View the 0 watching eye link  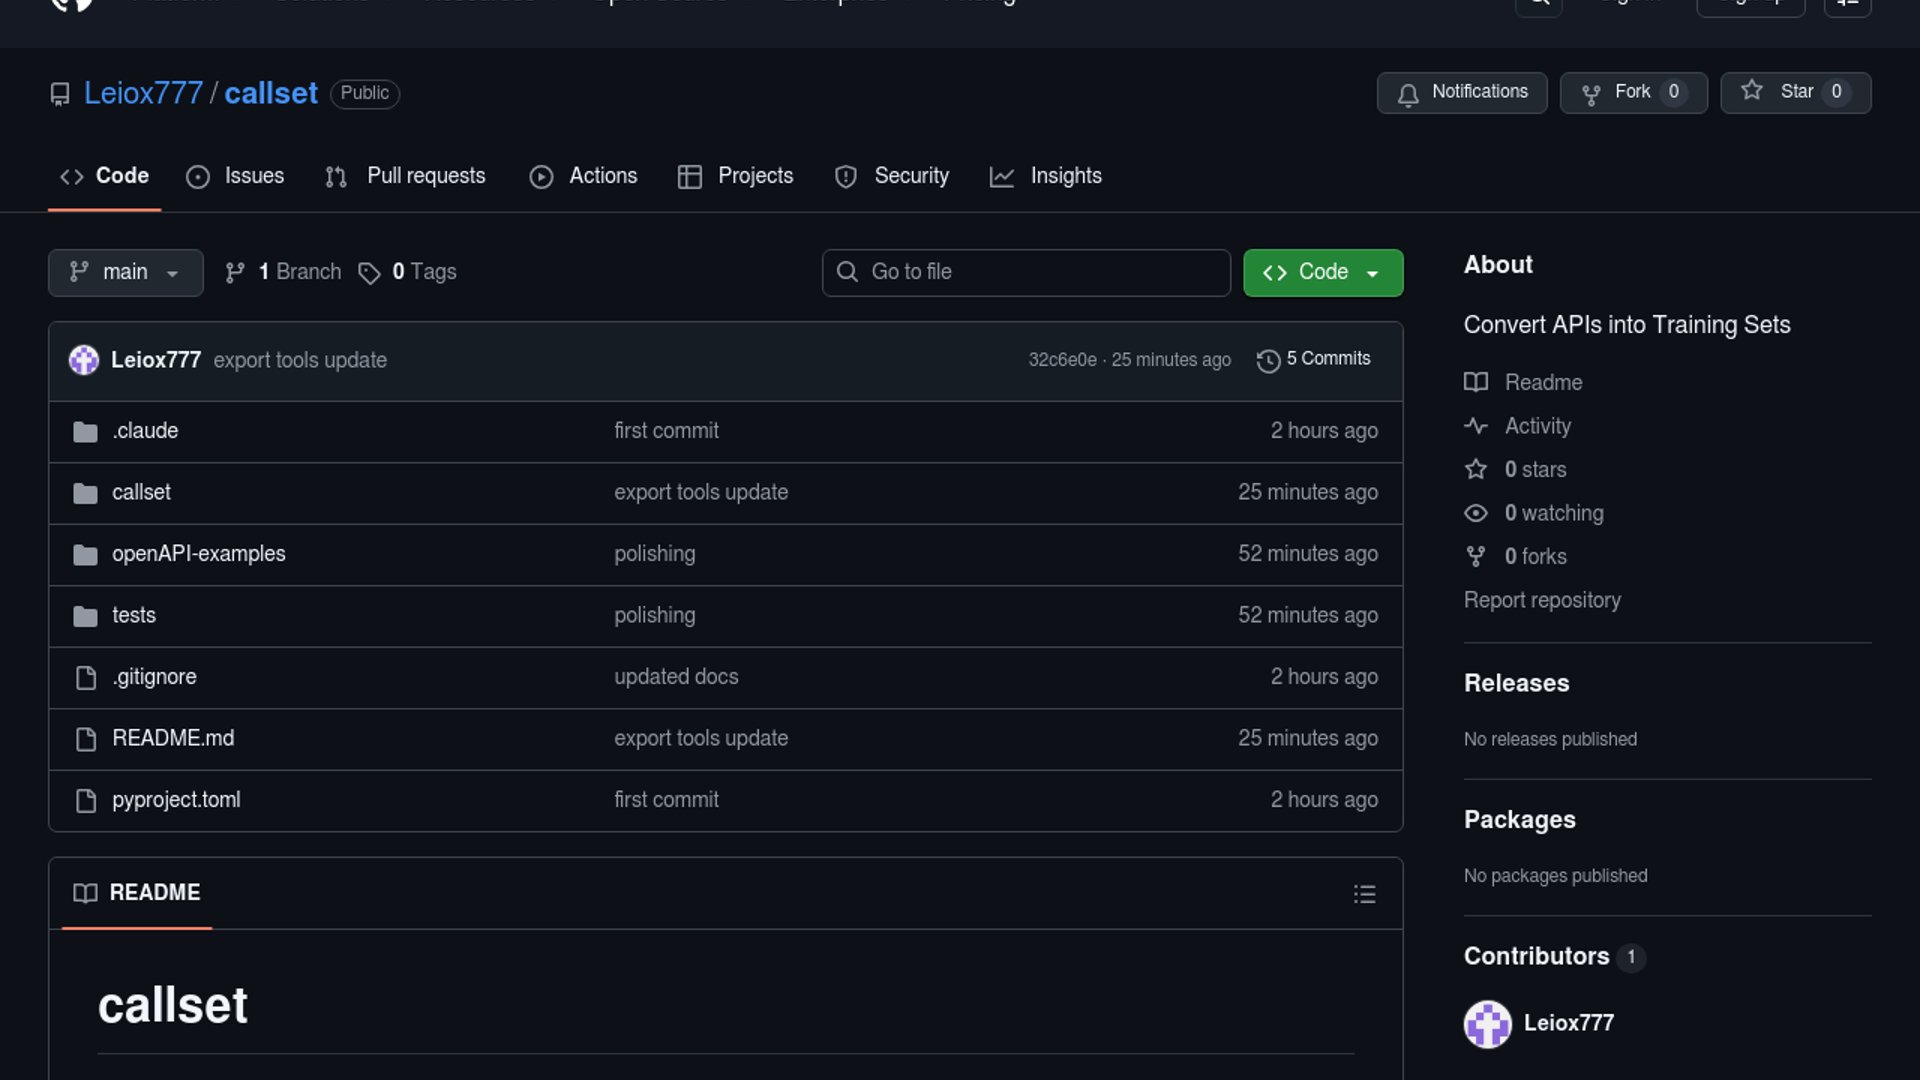tap(1553, 513)
